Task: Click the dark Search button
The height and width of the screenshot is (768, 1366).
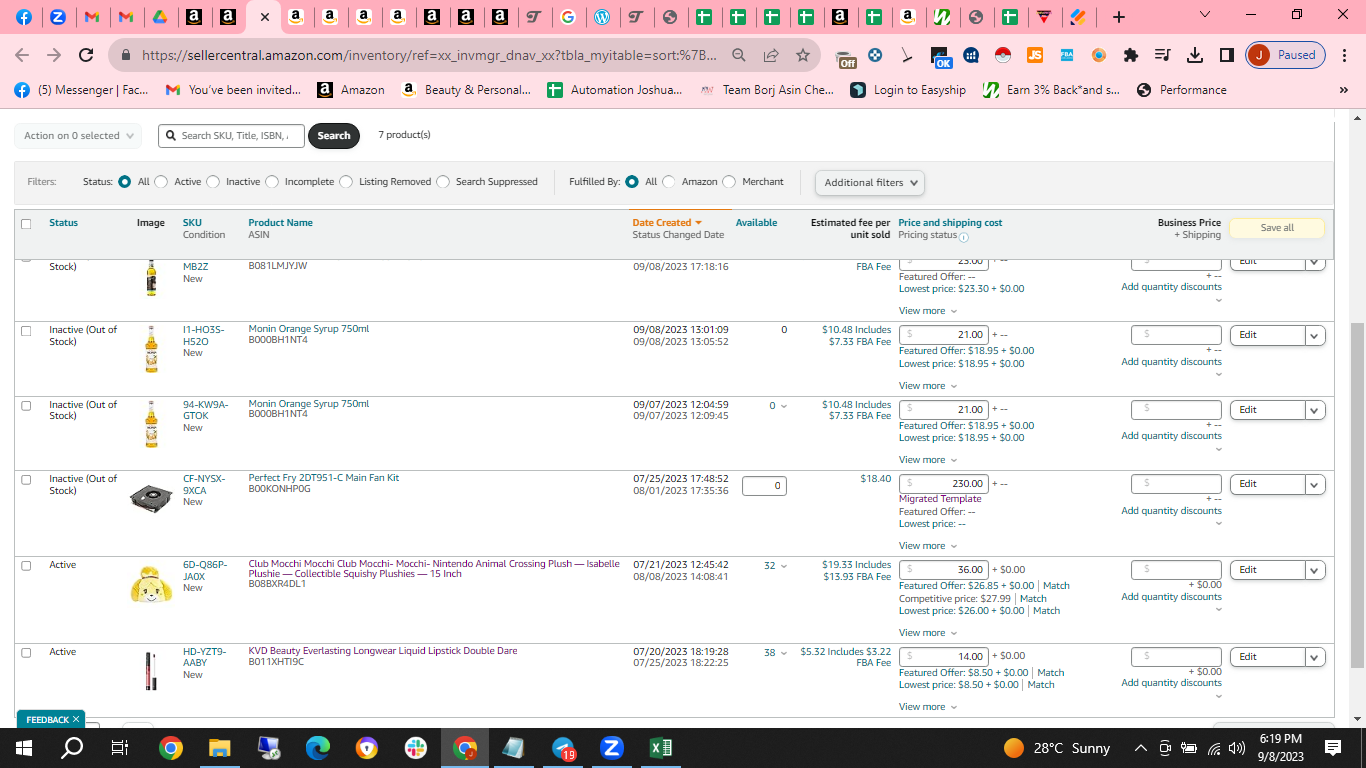Action: (334, 136)
